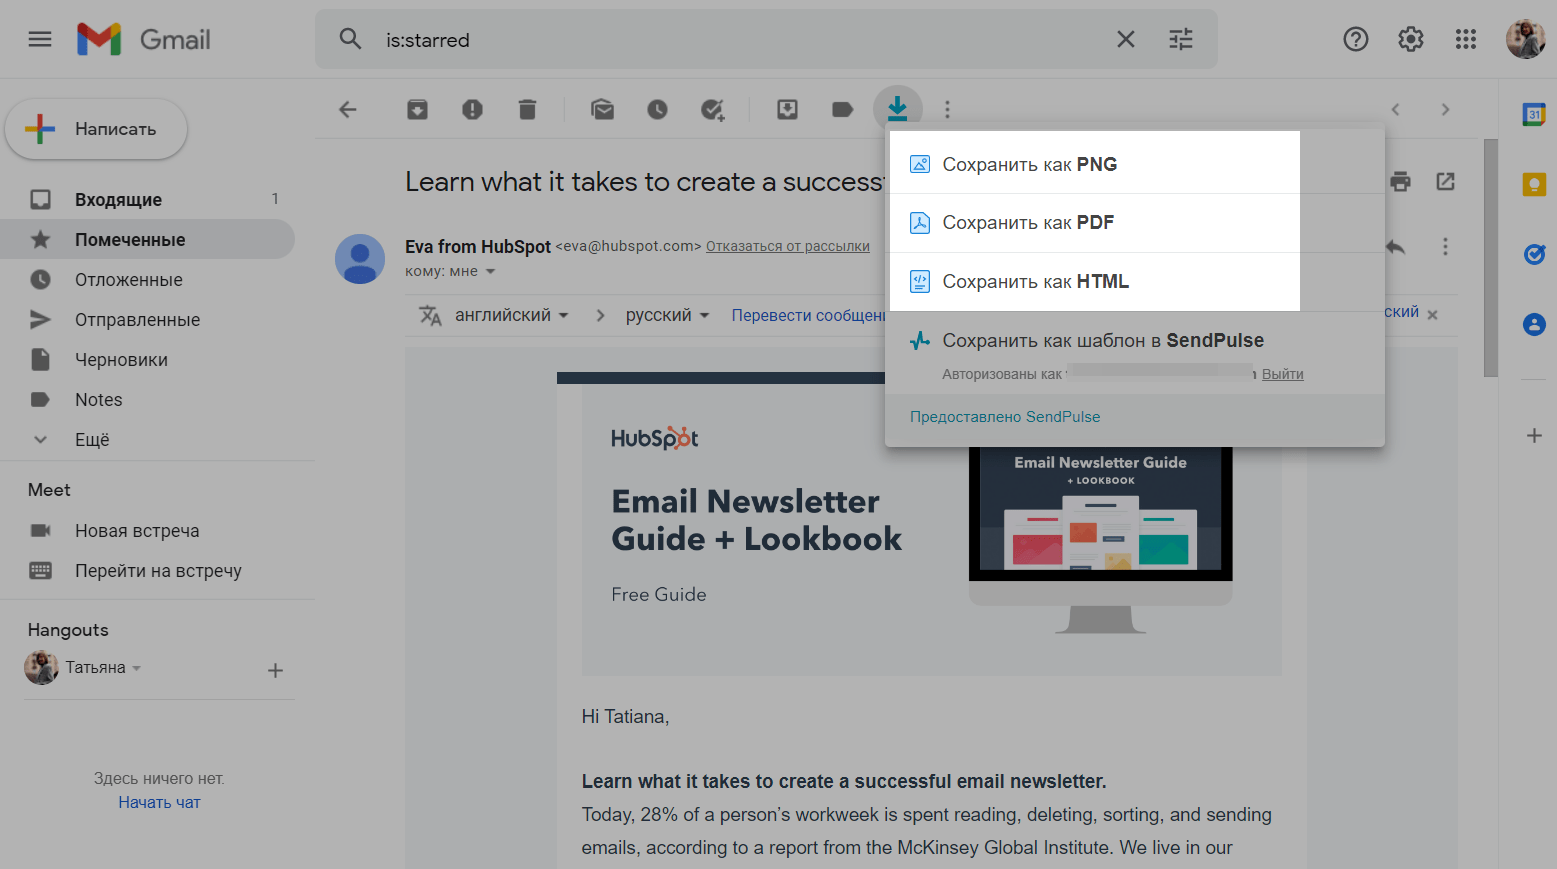
Task: Open the main menu hamburger icon
Action: (40, 40)
